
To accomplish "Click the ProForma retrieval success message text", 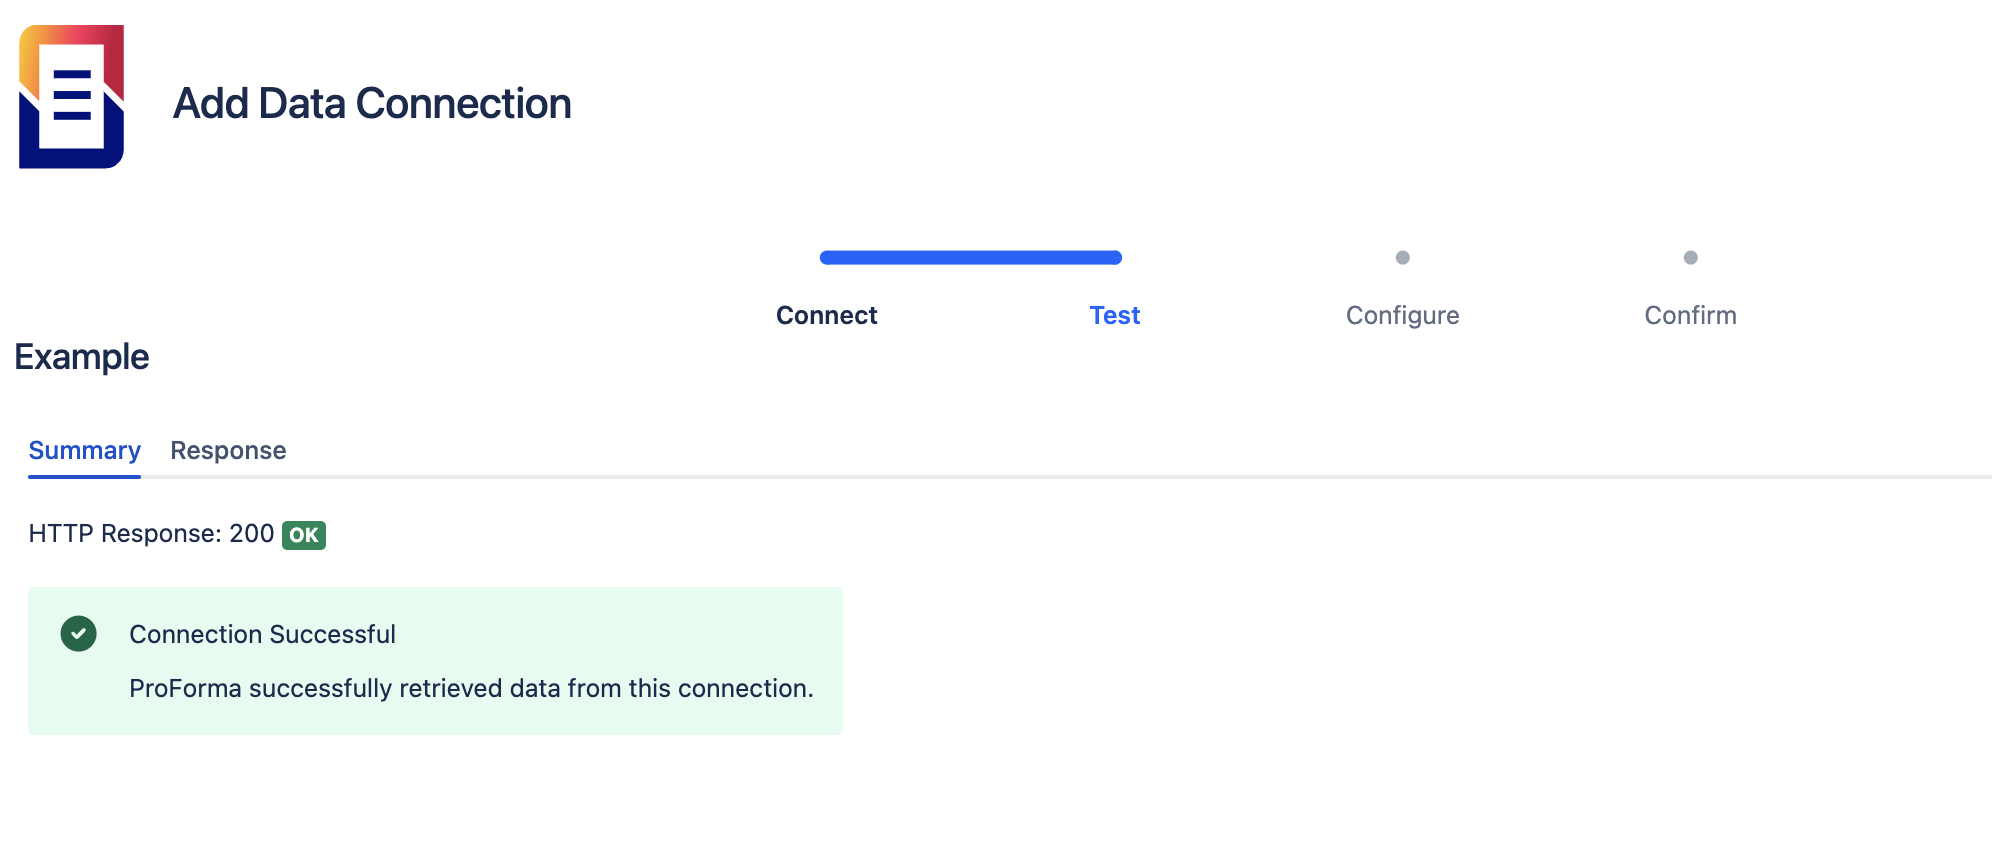I will (x=471, y=688).
